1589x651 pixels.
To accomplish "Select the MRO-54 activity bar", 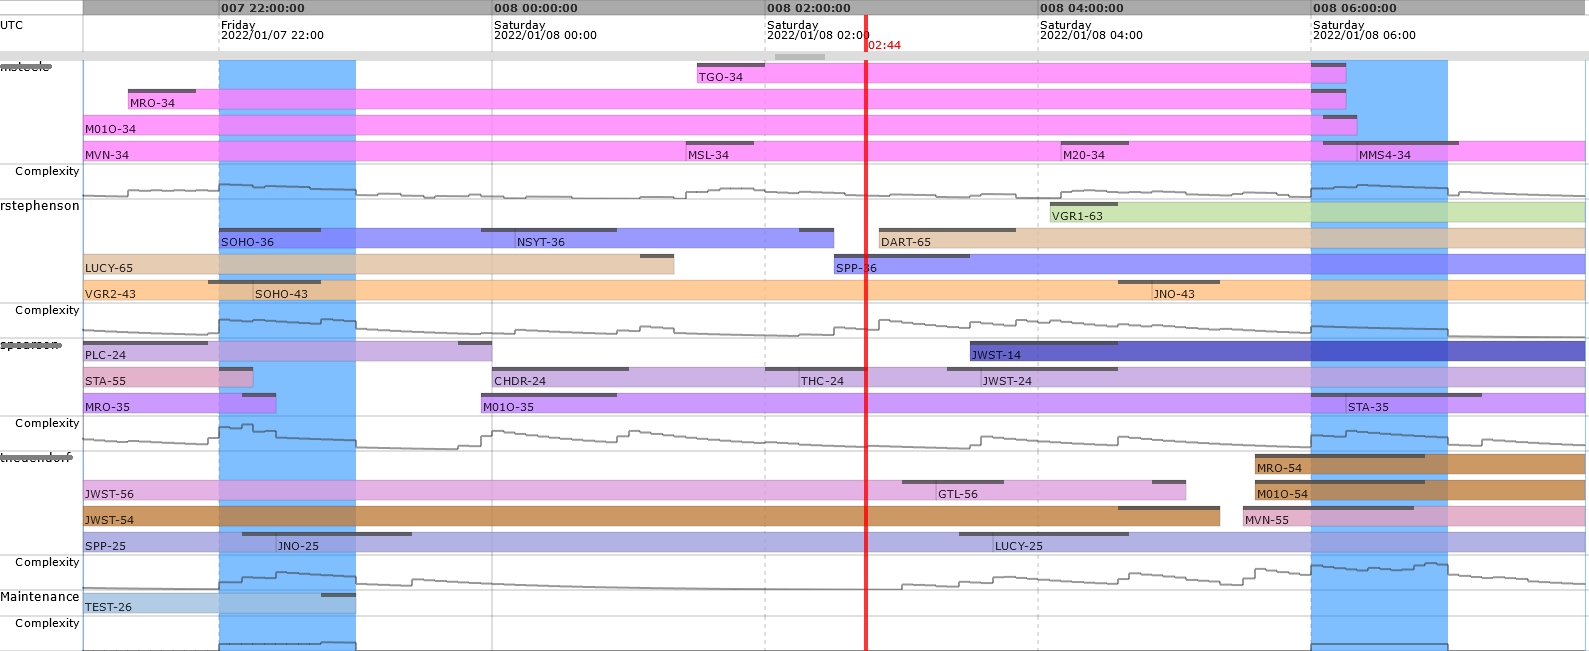I will pos(1420,465).
